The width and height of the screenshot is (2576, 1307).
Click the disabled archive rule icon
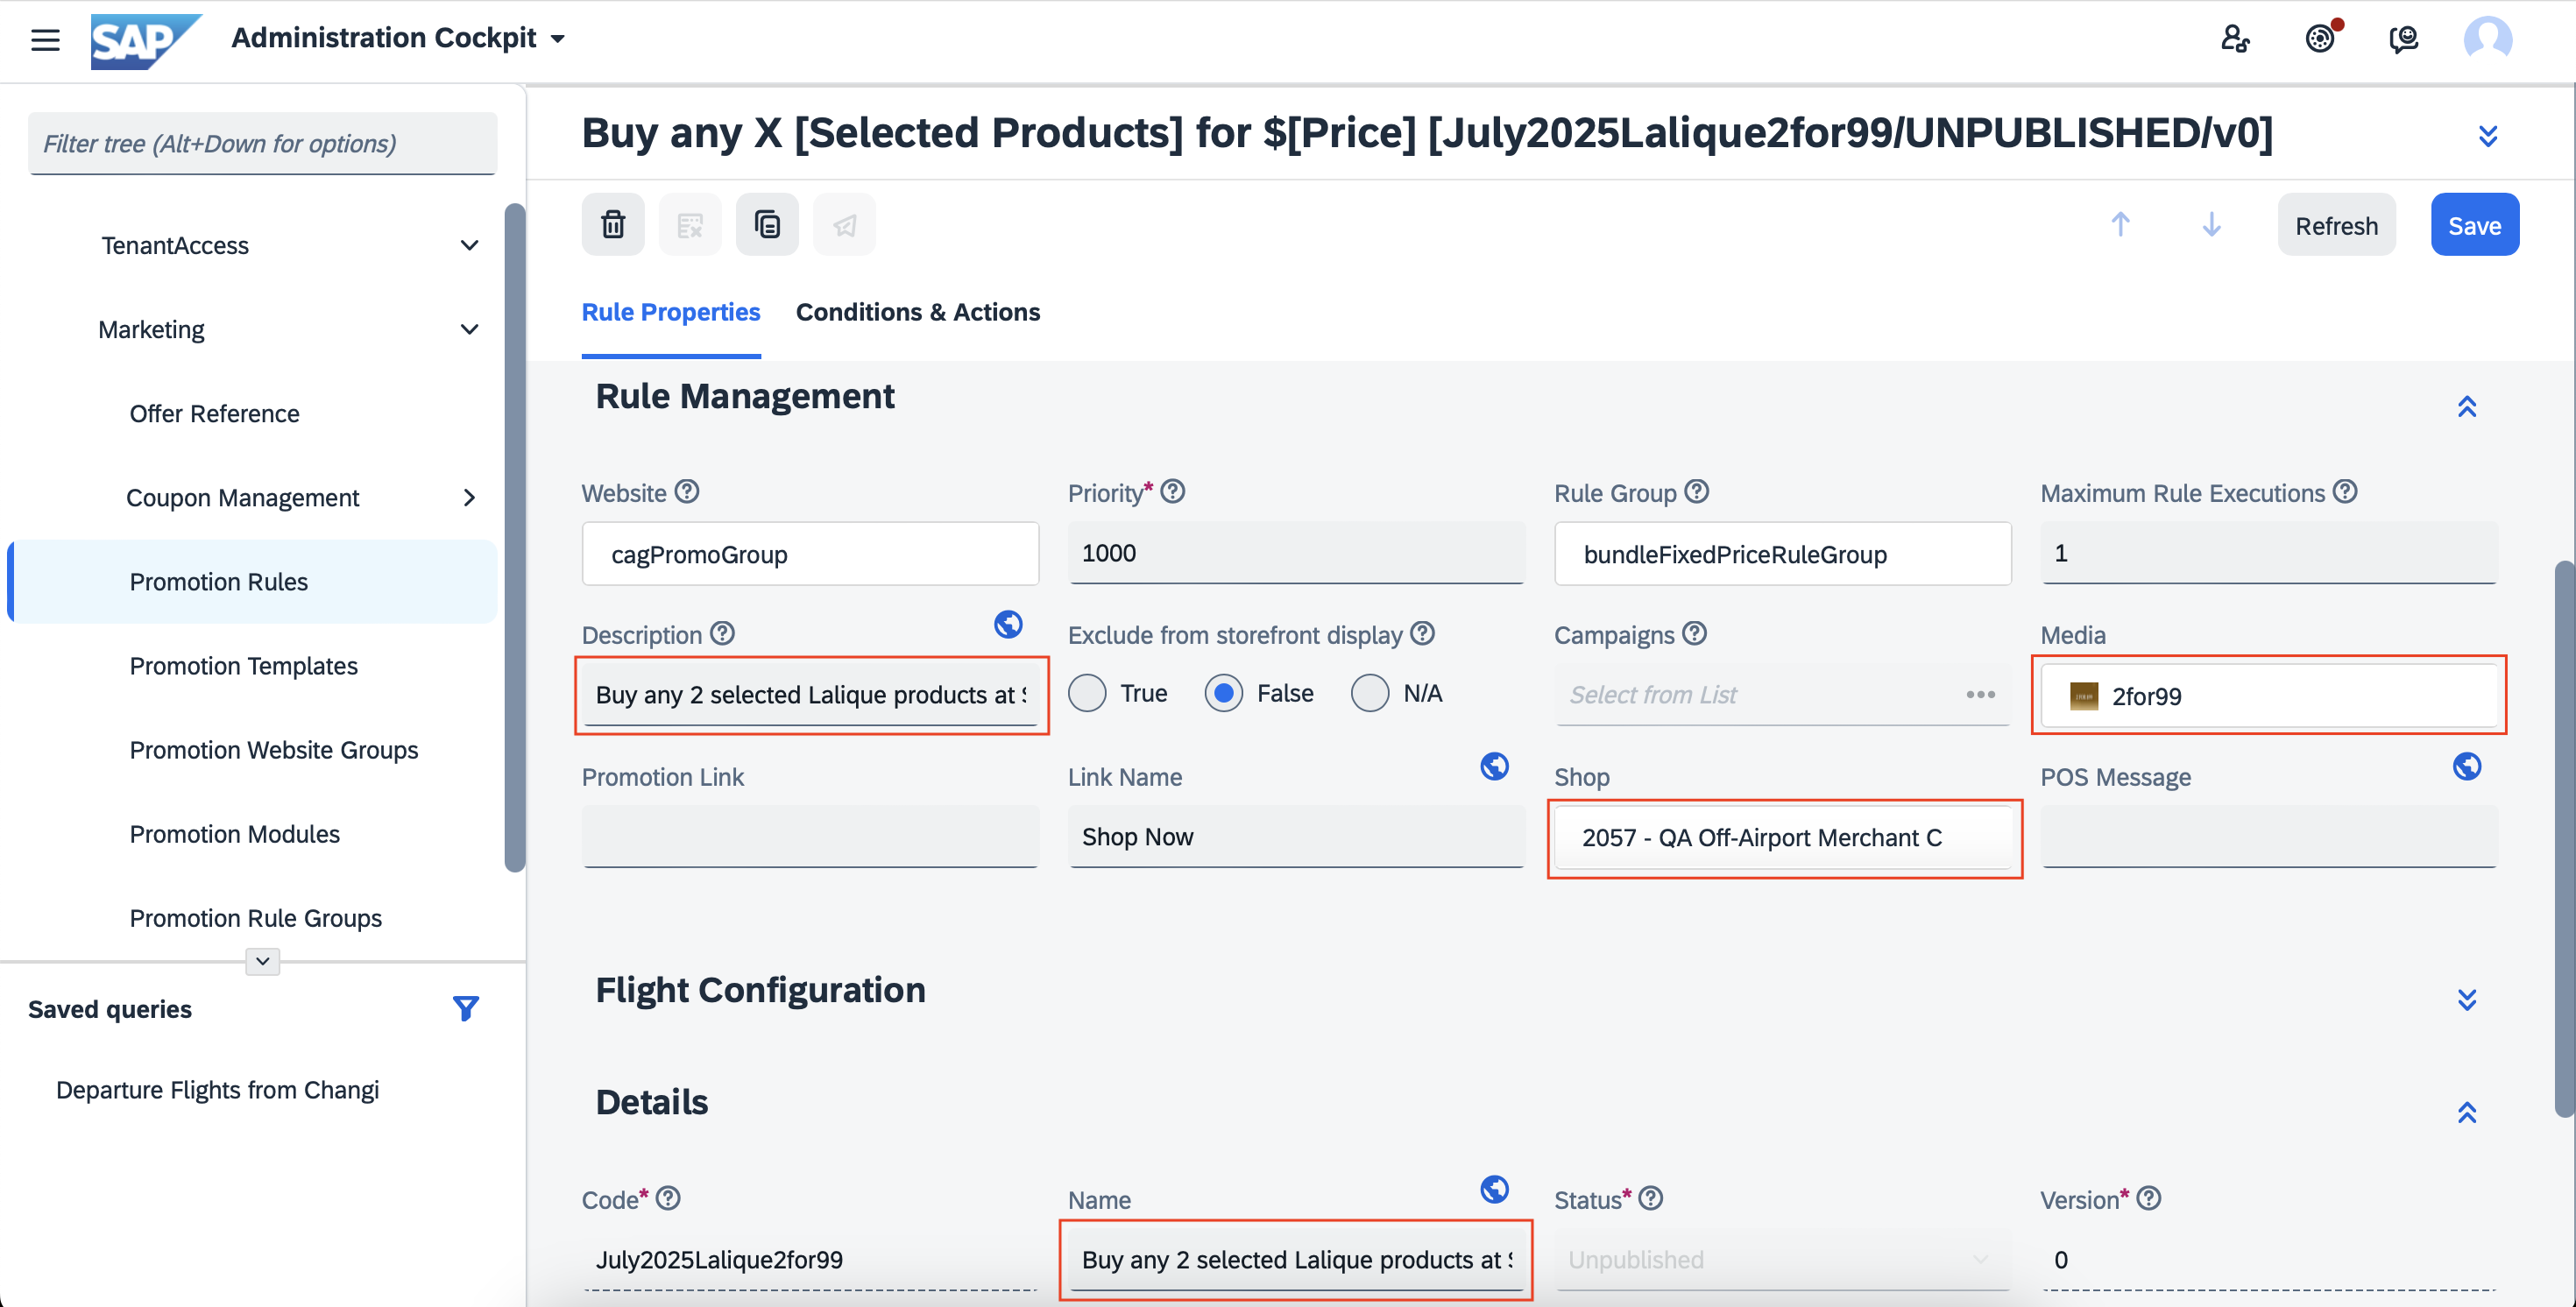tap(690, 224)
